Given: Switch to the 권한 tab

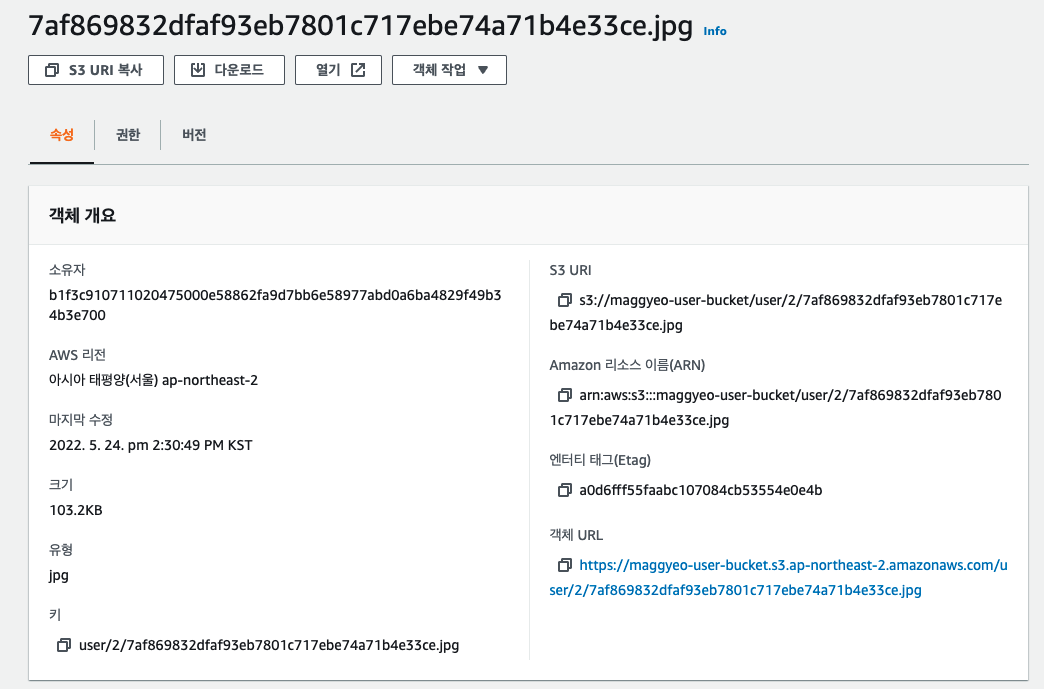Looking at the screenshot, I should pos(128,135).
